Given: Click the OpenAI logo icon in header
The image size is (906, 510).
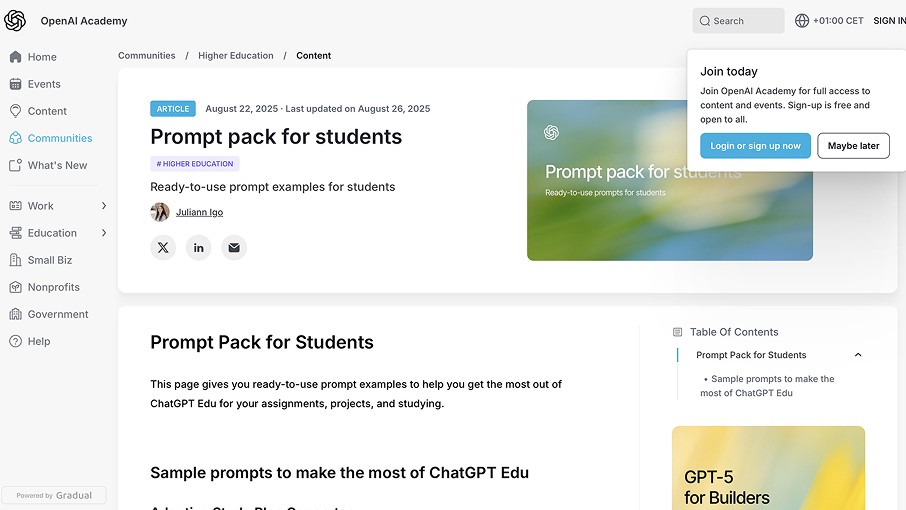Looking at the screenshot, I should pos(15,21).
